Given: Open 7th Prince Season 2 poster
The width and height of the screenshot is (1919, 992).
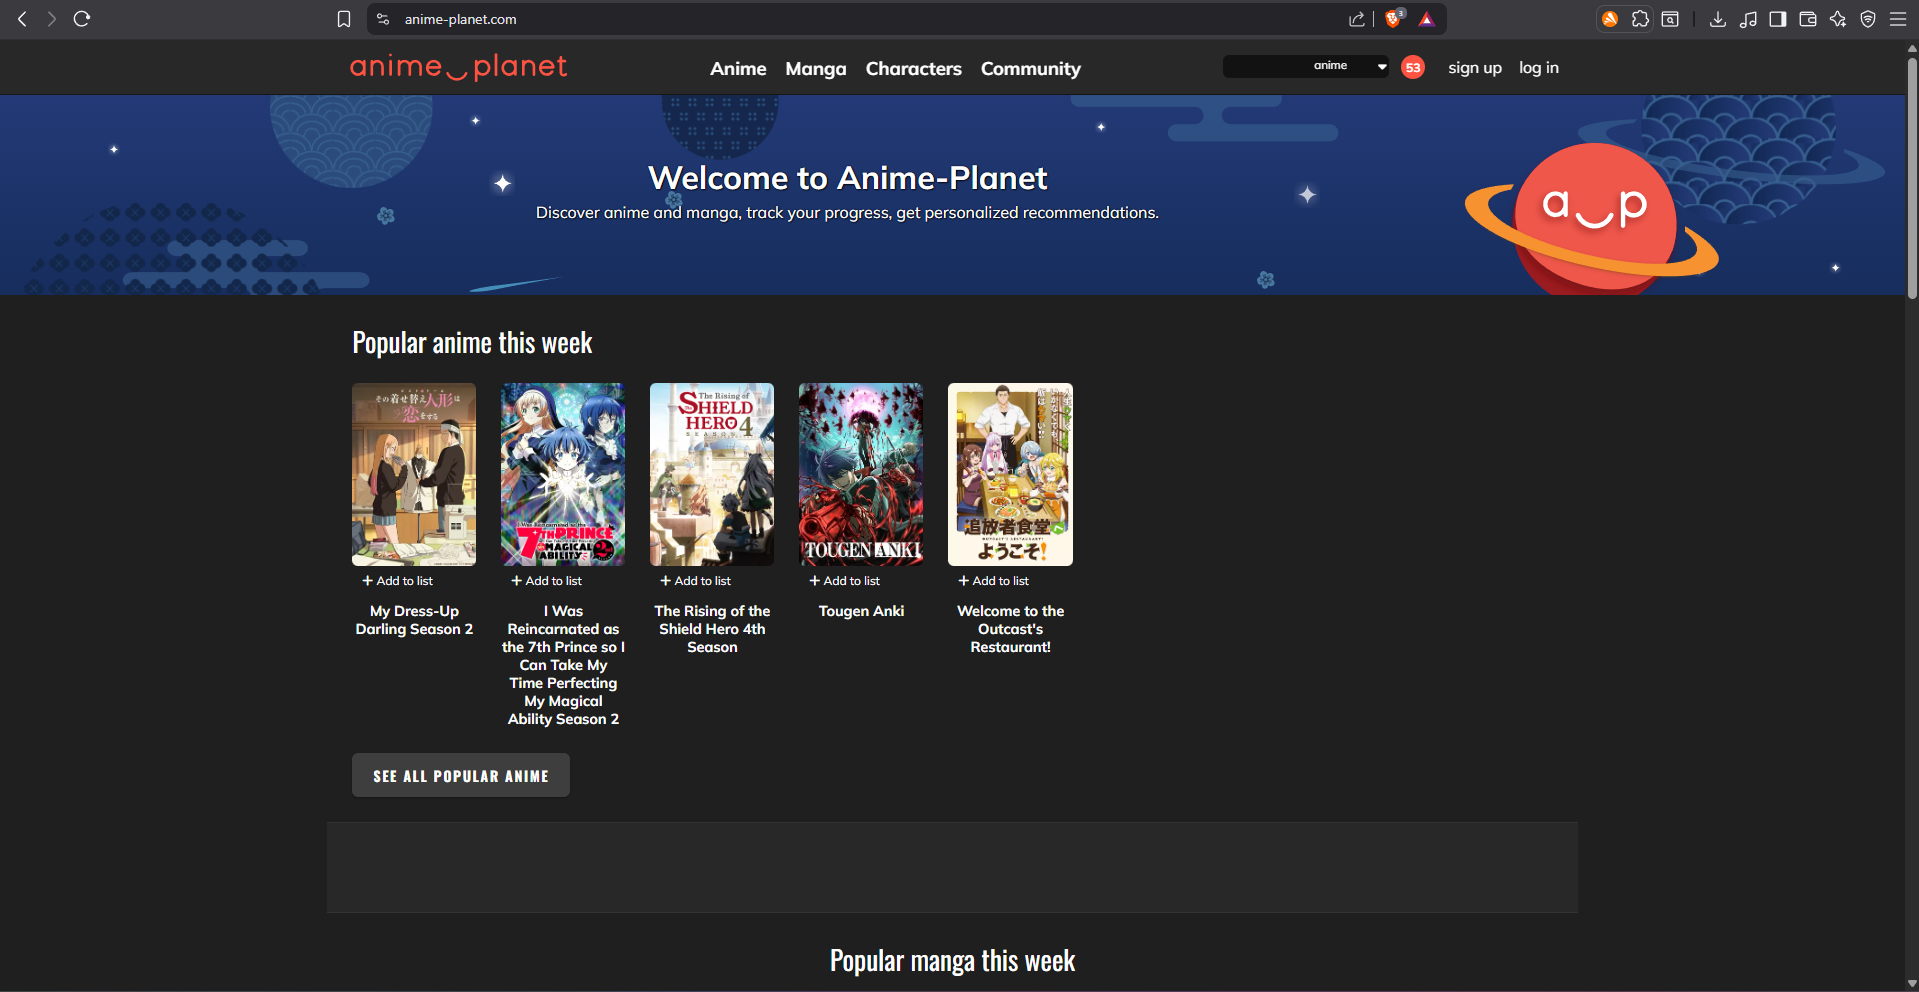Looking at the screenshot, I should coord(563,474).
